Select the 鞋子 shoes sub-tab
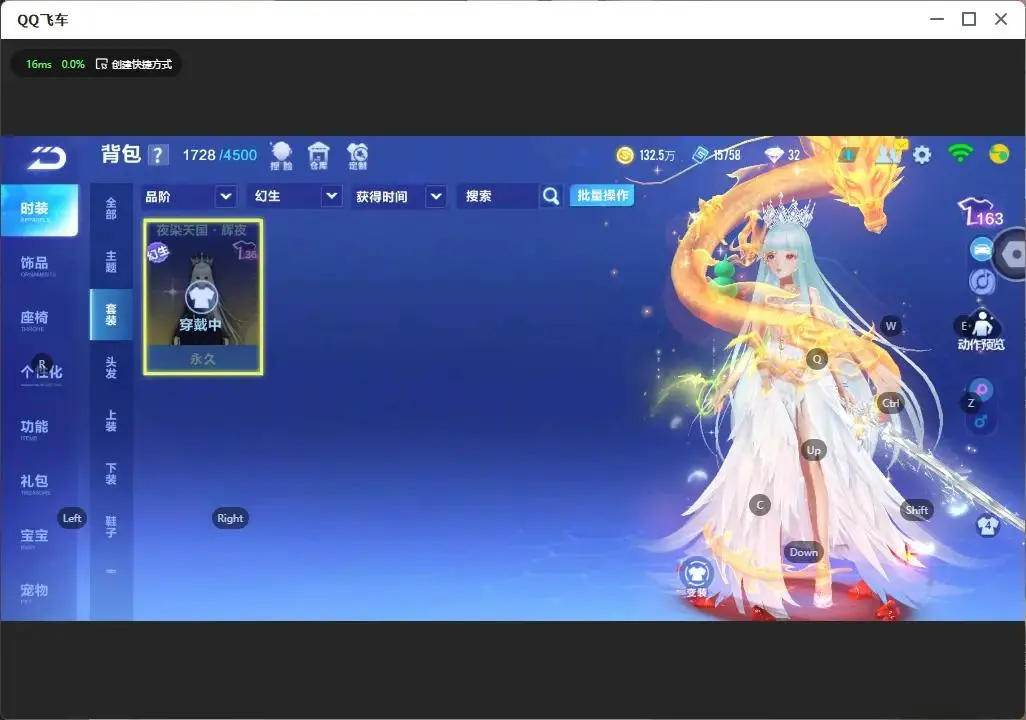Image resolution: width=1026 pixels, height=720 pixels. click(111, 527)
